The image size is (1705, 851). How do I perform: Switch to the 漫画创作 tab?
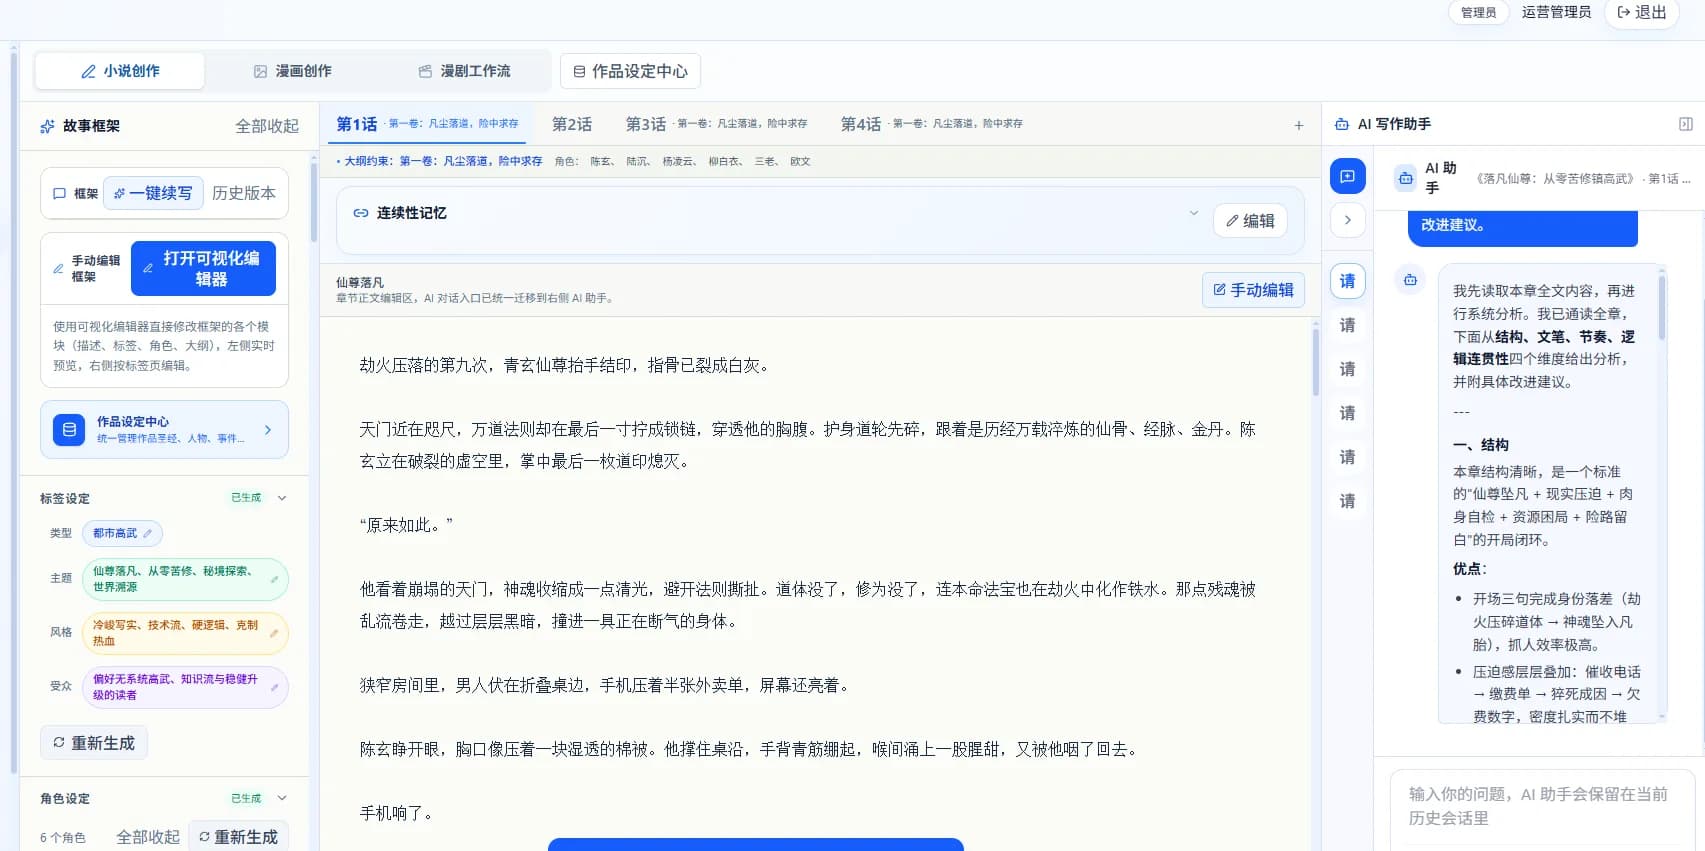pos(292,71)
